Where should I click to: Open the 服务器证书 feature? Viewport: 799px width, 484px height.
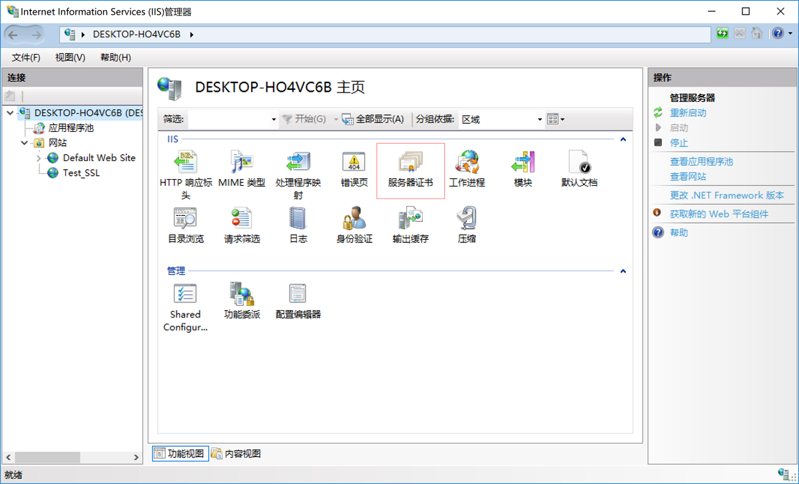pyautogui.click(x=410, y=170)
